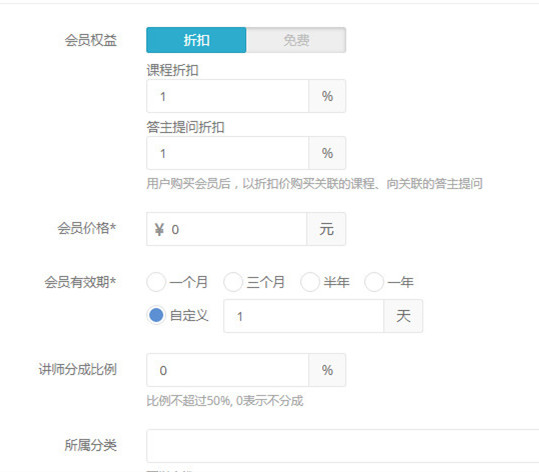
Task: Click the % addon beside 讲师分成比例
Action: [327, 370]
